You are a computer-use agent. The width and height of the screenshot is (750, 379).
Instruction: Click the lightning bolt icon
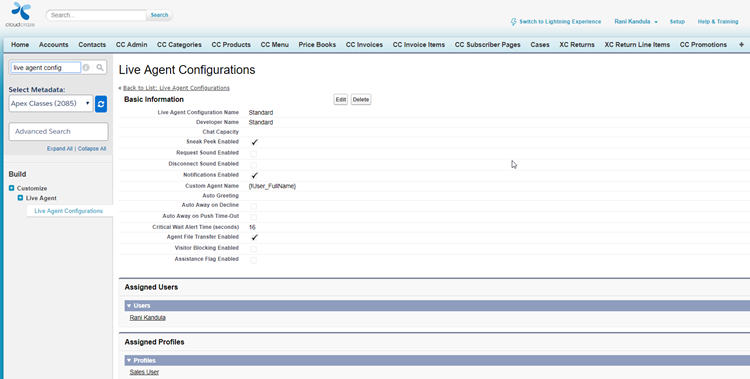pos(513,22)
